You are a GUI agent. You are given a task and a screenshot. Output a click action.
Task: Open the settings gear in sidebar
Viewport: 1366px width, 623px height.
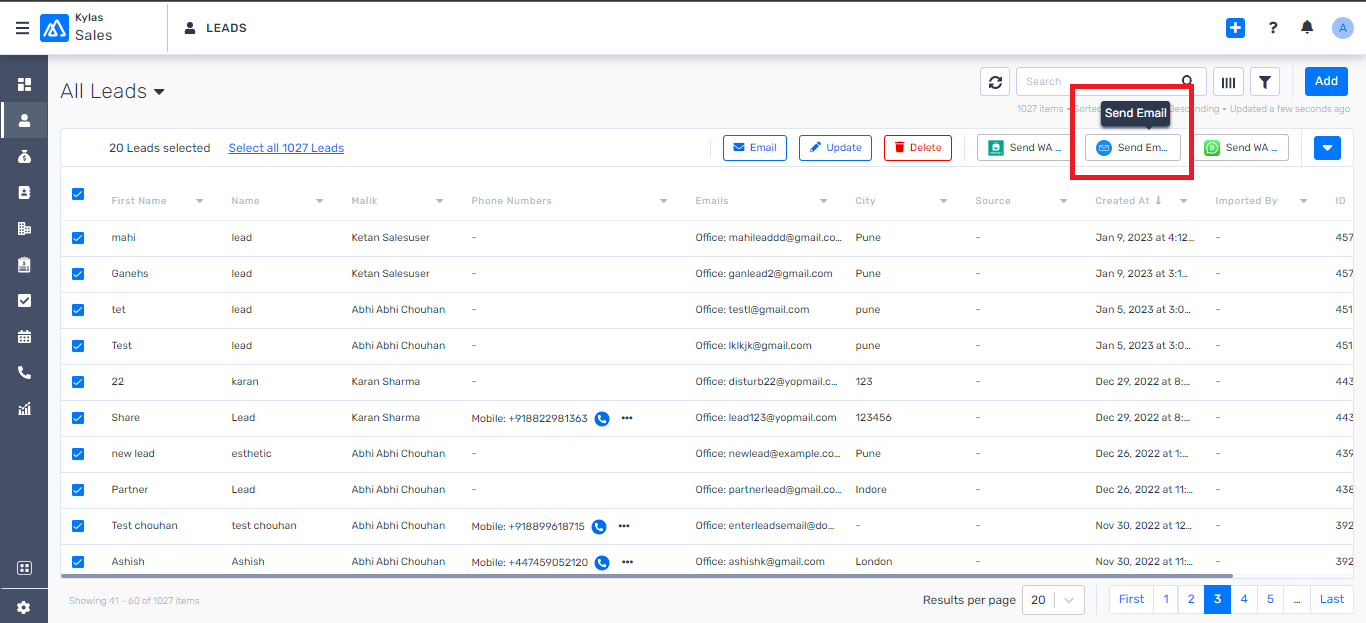pyautogui.click(x=24, y=607)
